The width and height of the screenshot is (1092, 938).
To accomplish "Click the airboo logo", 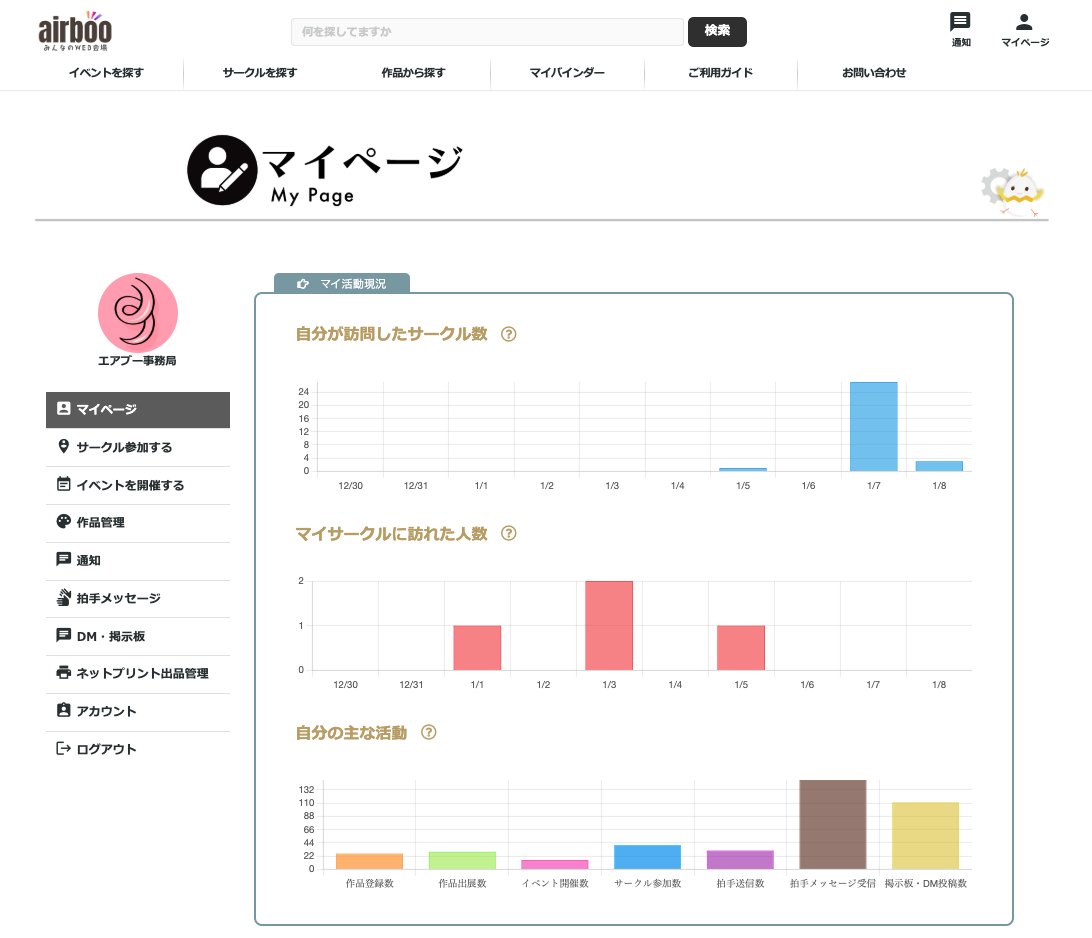I will coord(75,31).
